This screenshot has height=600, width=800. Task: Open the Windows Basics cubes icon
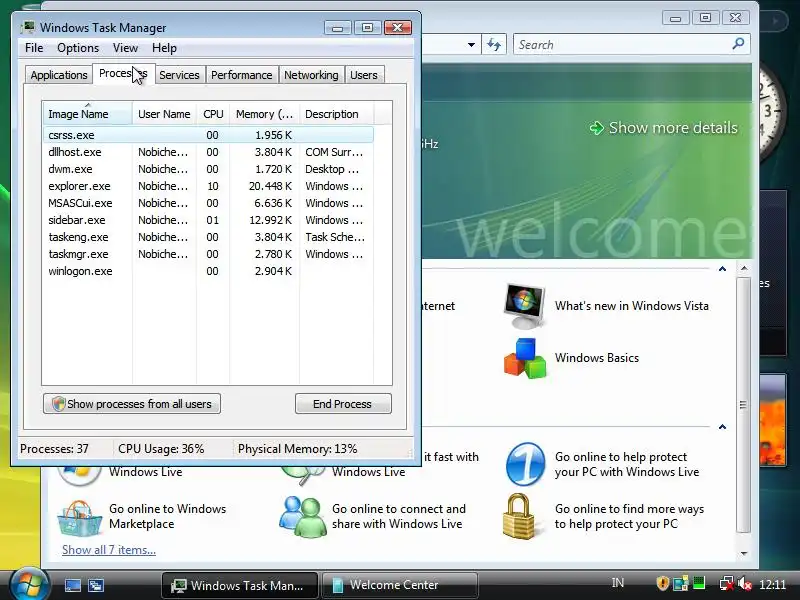coord(524,358)
